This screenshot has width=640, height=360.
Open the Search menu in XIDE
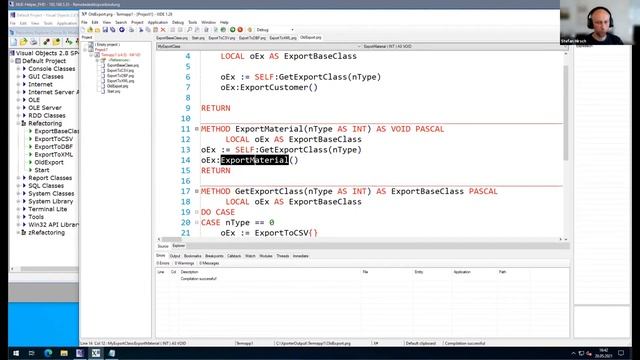(x=121, y=22)
